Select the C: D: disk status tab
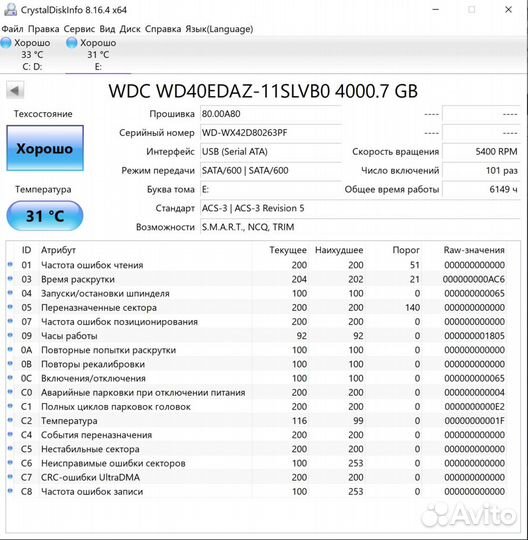 pyautogui.click(x=32, y=55)
